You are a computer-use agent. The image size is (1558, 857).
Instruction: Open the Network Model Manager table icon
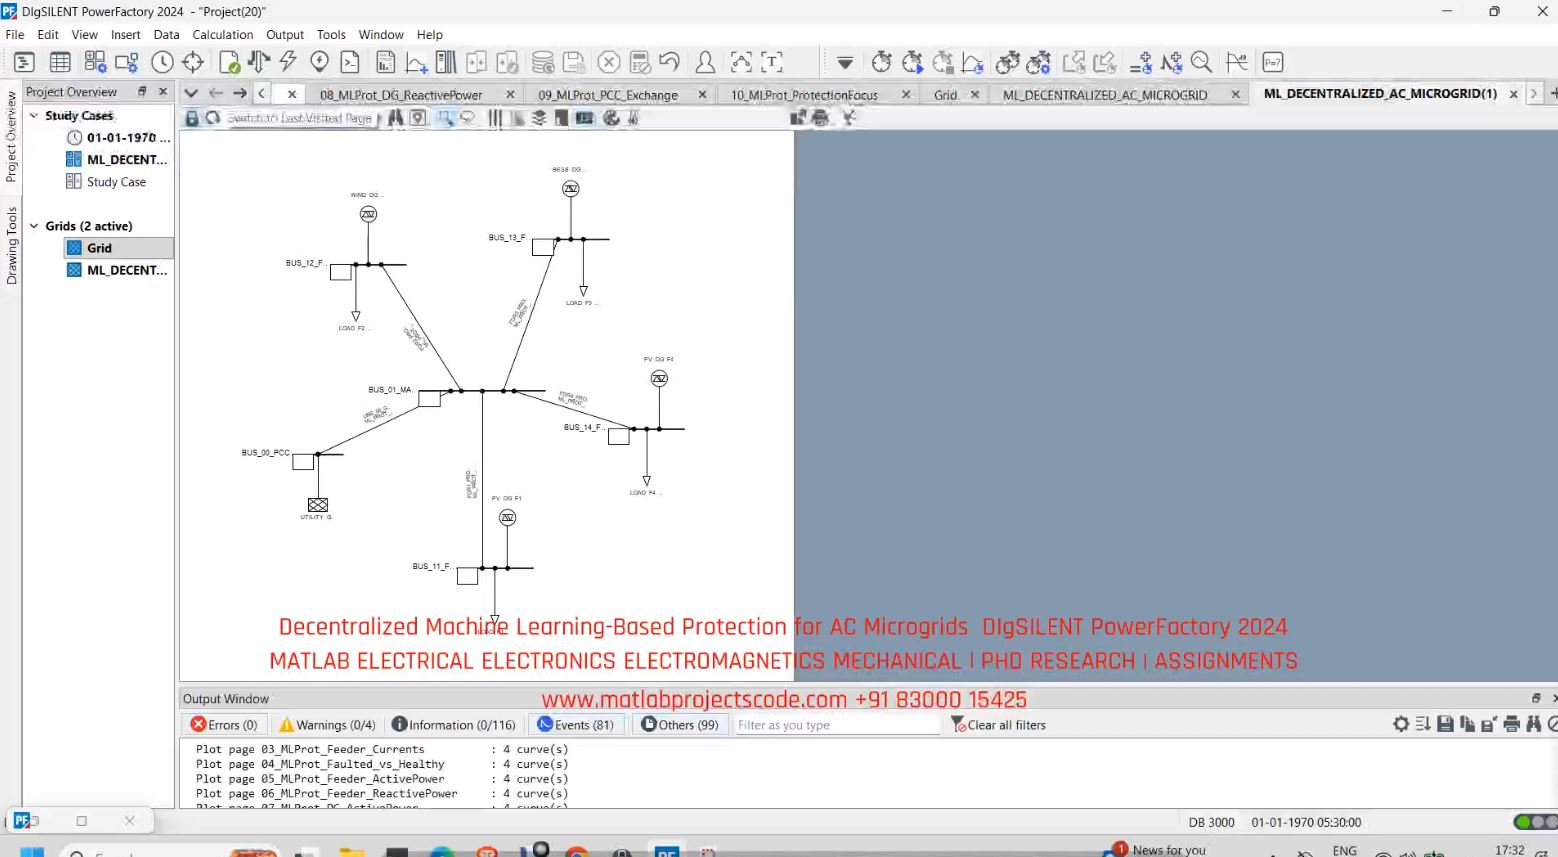coord(60,62)
